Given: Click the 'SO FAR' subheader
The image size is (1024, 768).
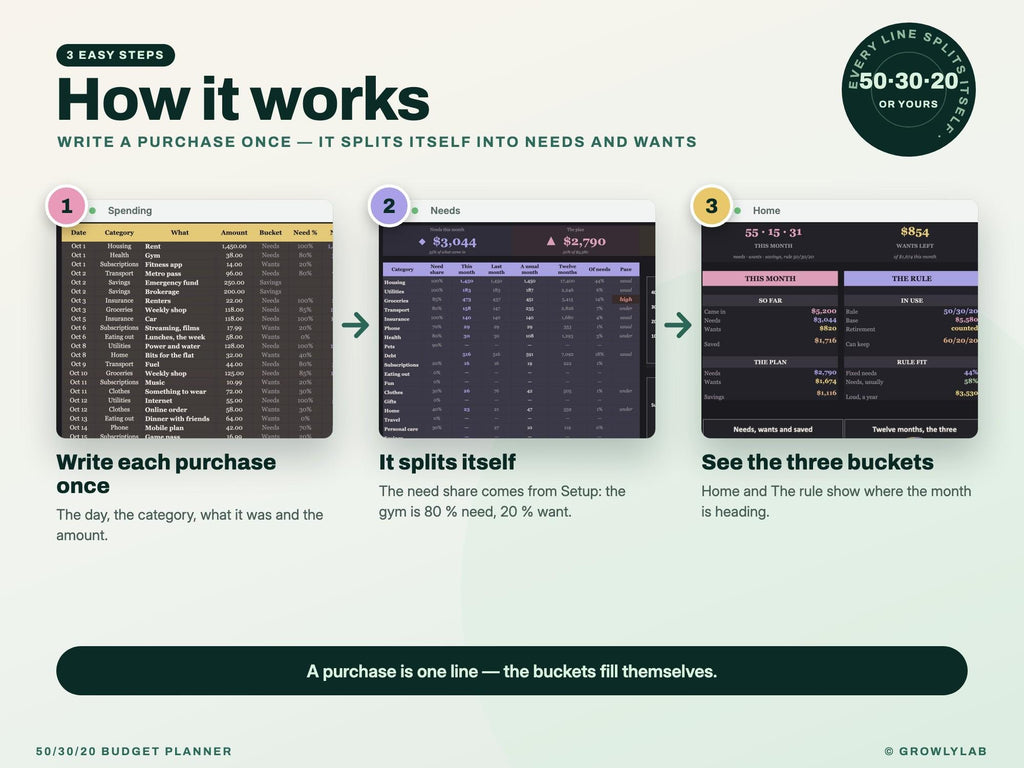Looking at the screenshot, I should coord(770,300).
